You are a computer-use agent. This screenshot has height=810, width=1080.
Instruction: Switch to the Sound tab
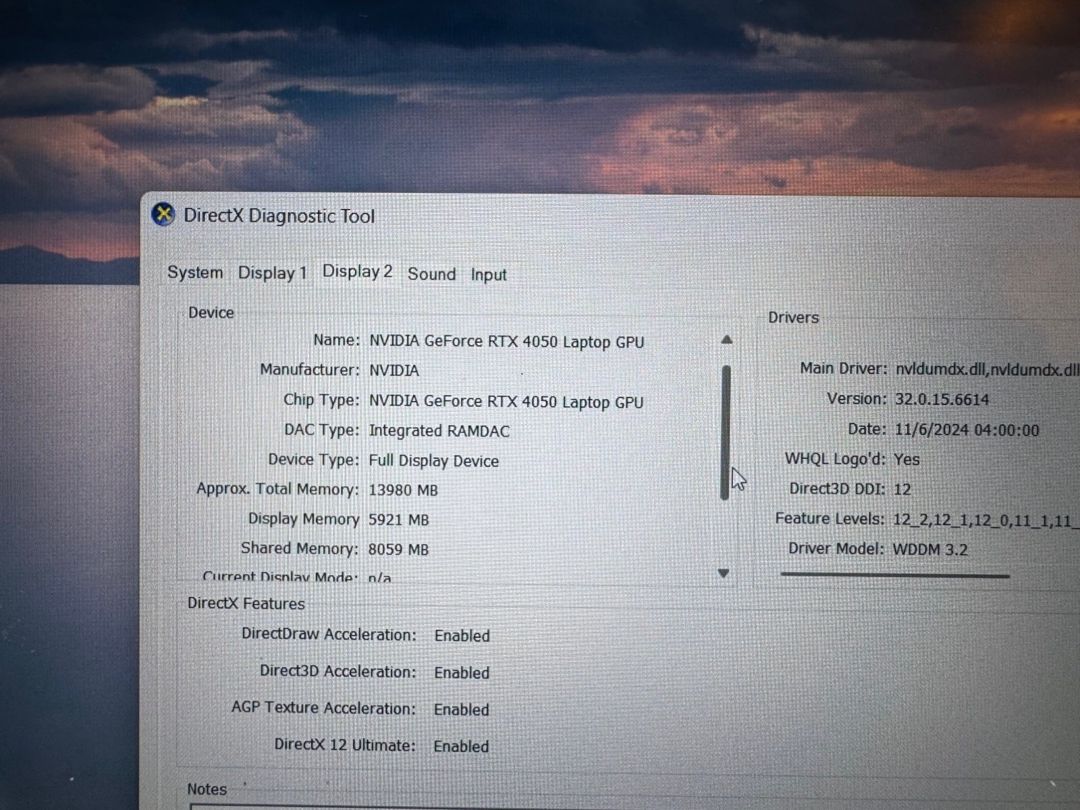[431, 274]
